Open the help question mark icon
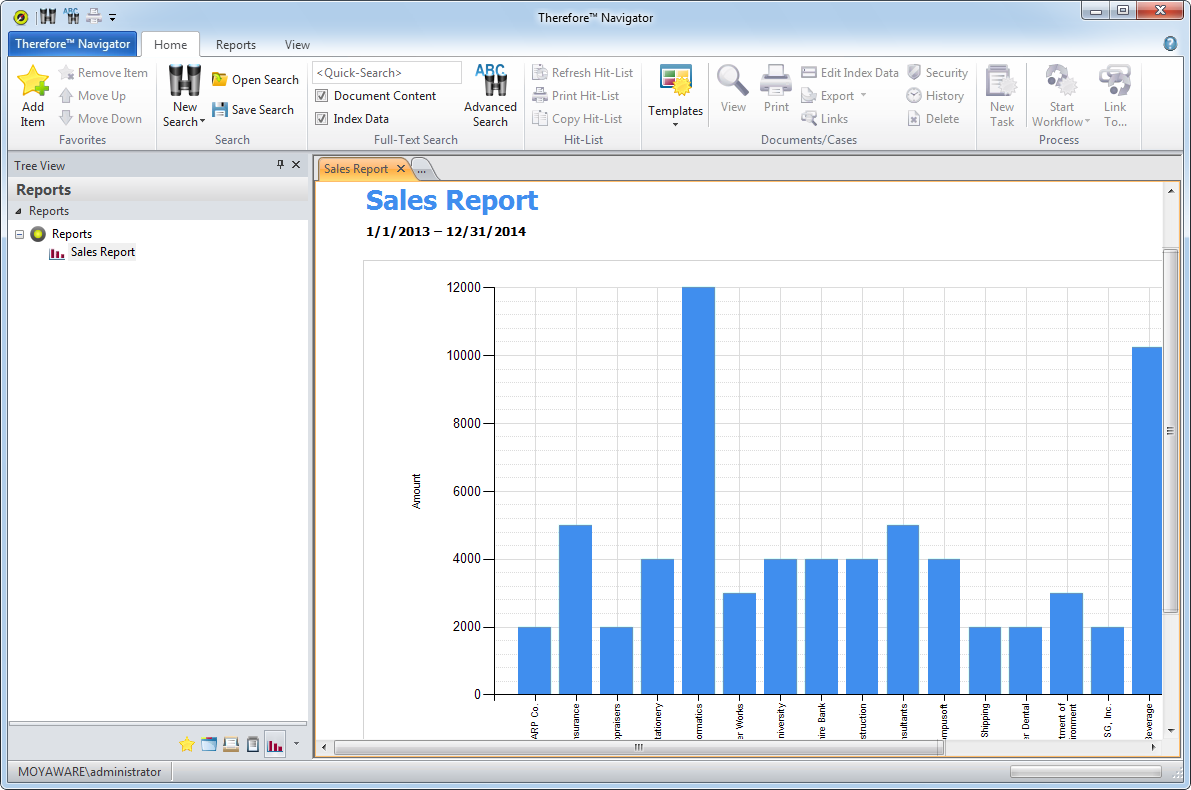Viewport: 1191px width, 790px height. 1170,44
